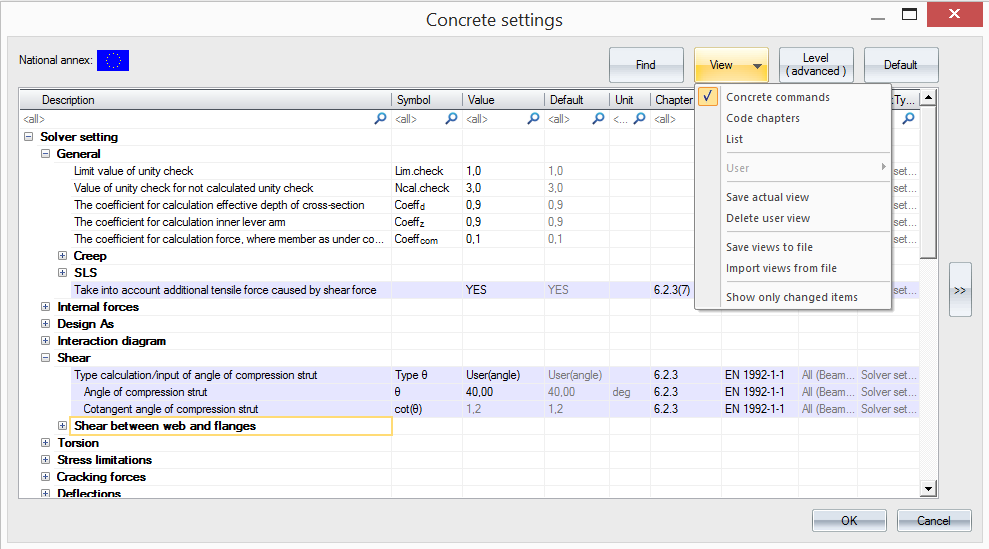Click the EU national annex flag icon
This screenshot has height=549, width=989.
[x=113, y=61]
